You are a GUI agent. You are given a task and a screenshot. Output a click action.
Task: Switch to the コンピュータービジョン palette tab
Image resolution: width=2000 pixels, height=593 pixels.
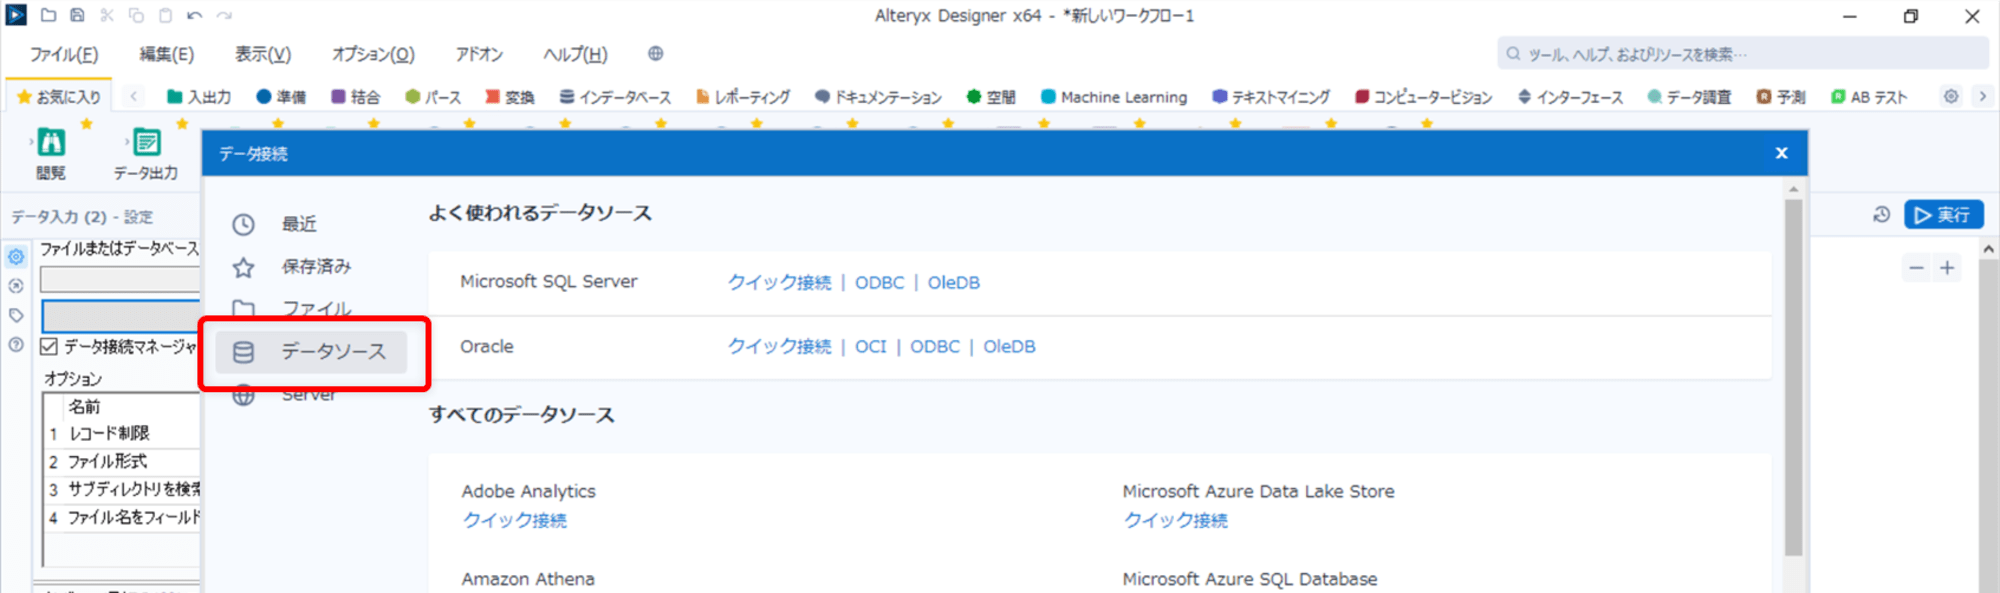(1423, 97)
